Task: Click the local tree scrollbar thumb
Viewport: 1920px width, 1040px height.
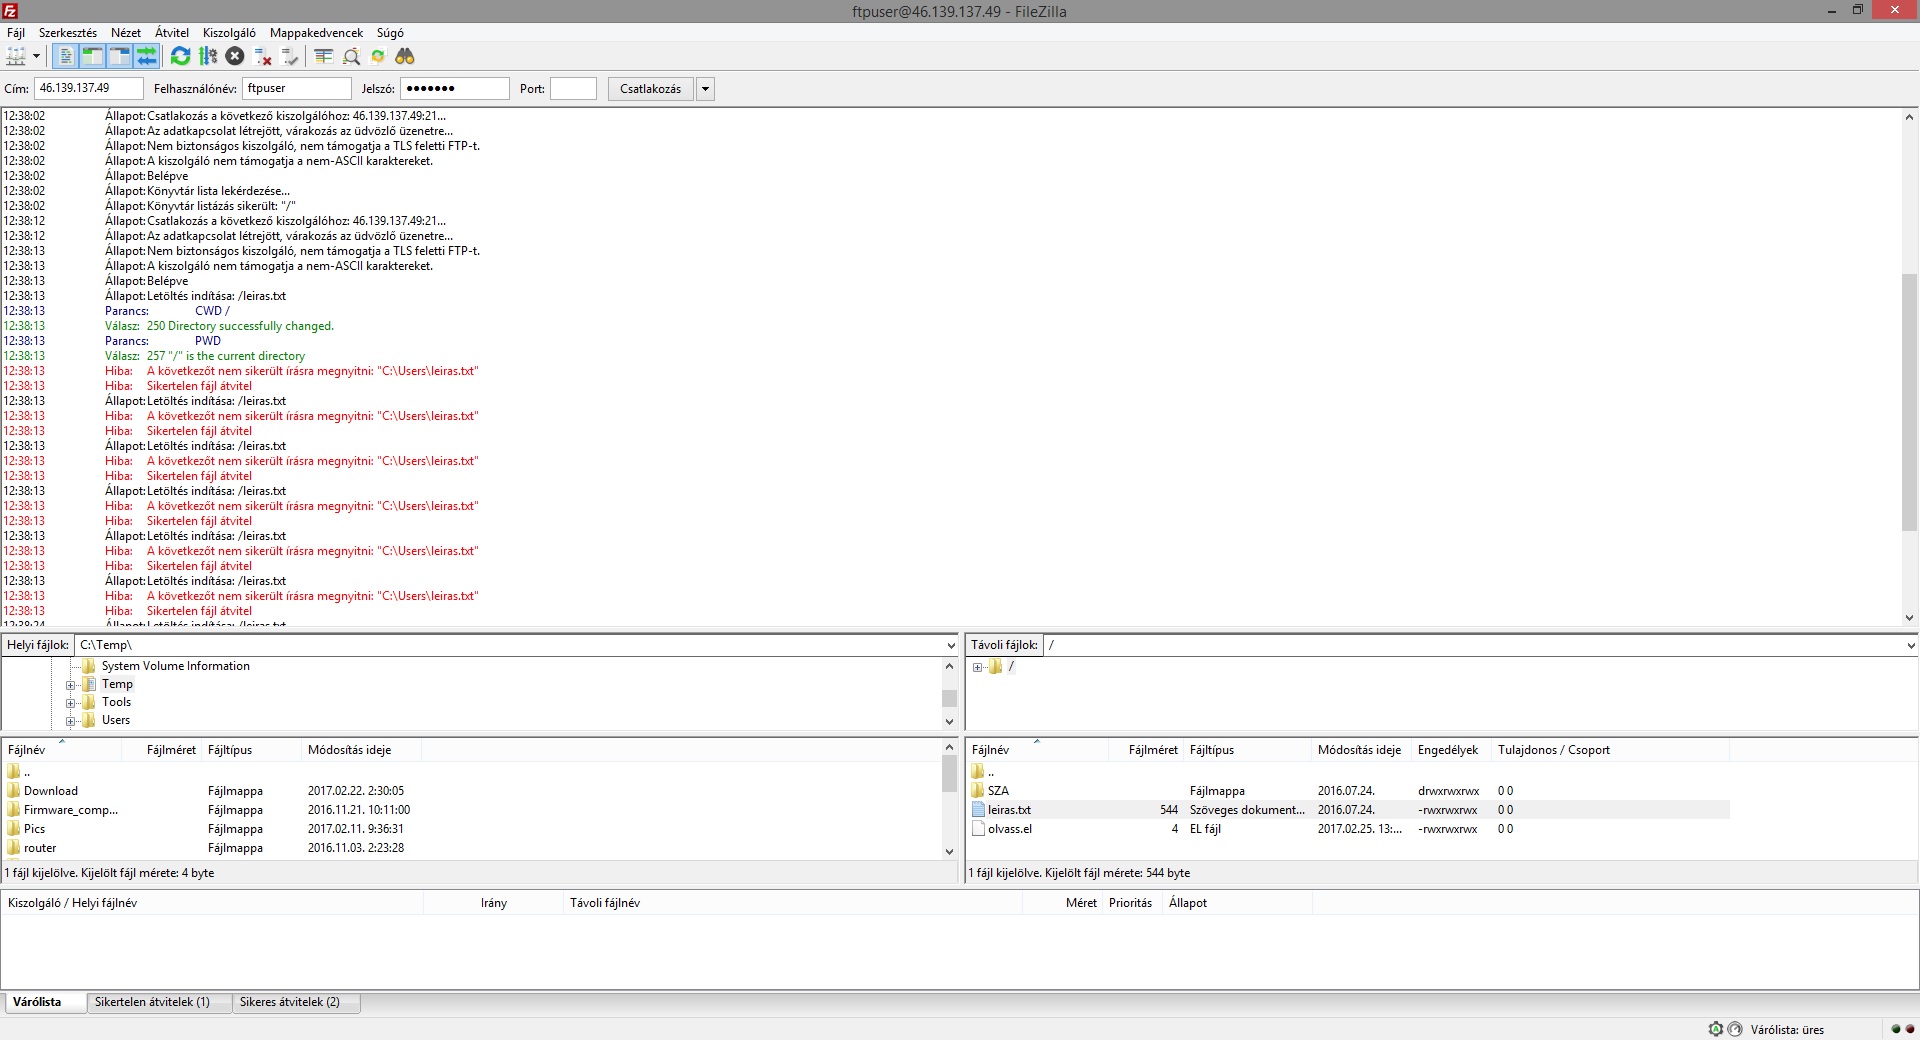Action: [x=950, y=698]
